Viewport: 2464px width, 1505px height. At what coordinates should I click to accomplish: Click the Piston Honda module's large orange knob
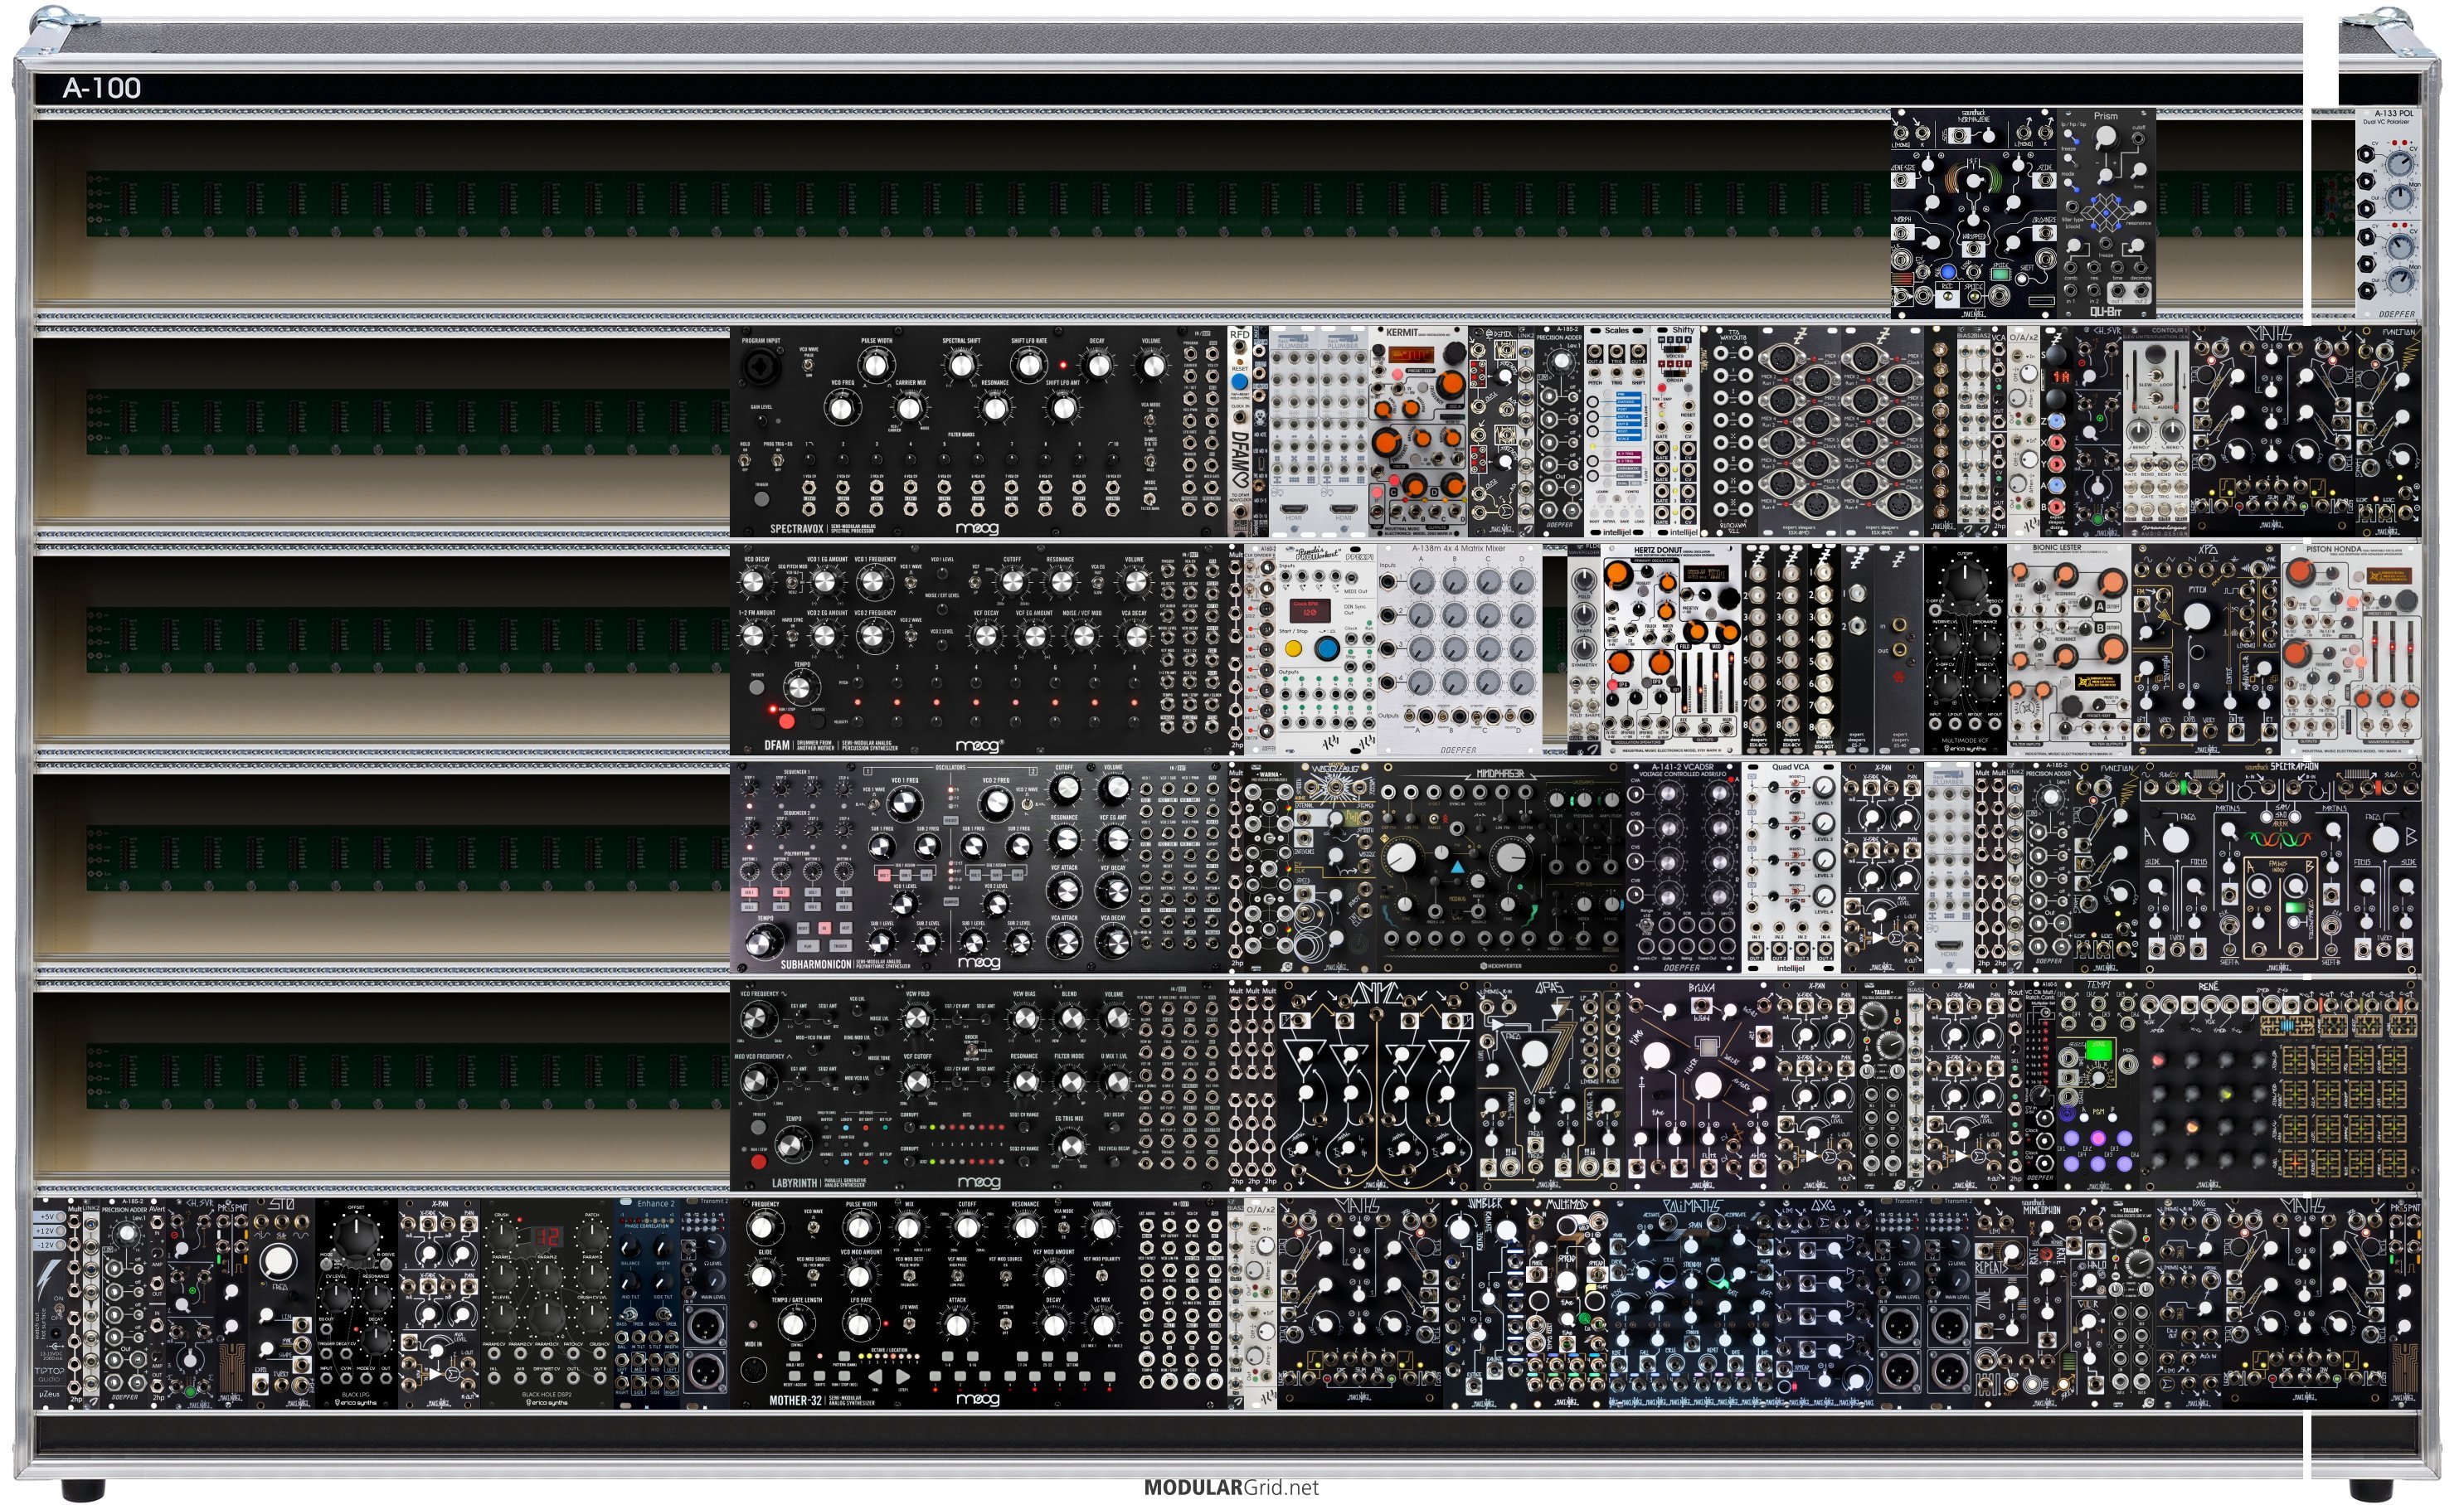2299,572
